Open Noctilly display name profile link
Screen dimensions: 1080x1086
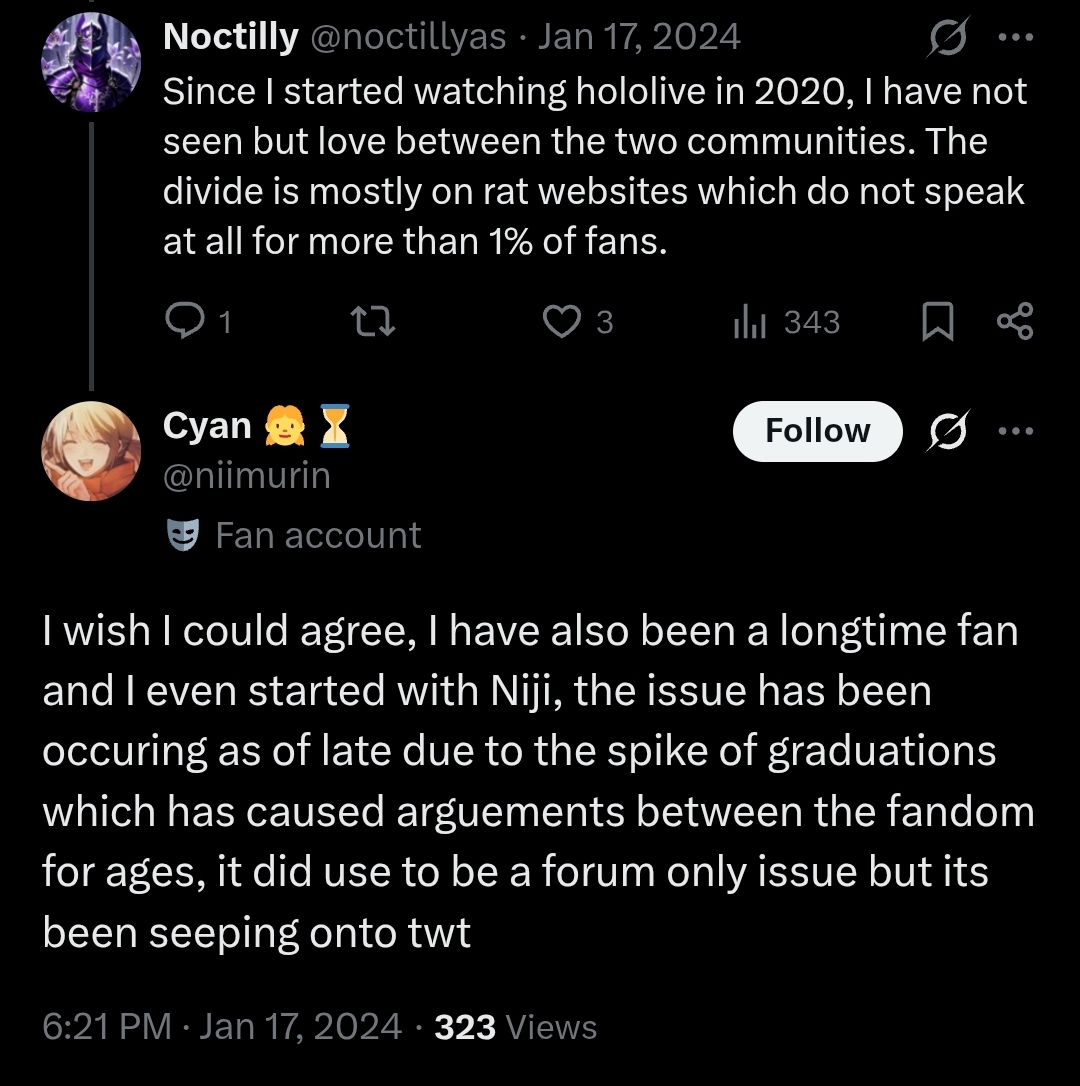pyautogui.click(x=230, y=37)
